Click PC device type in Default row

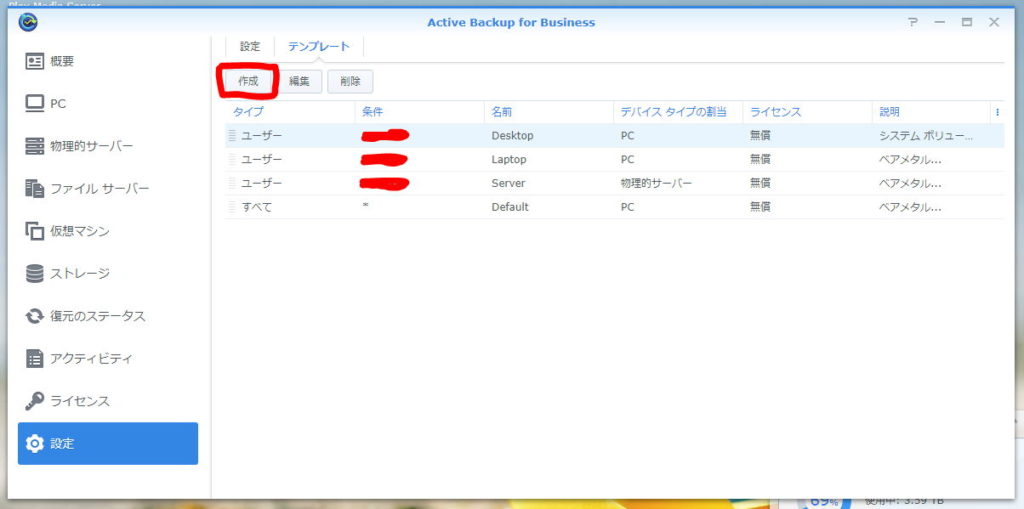pos(627,207)
